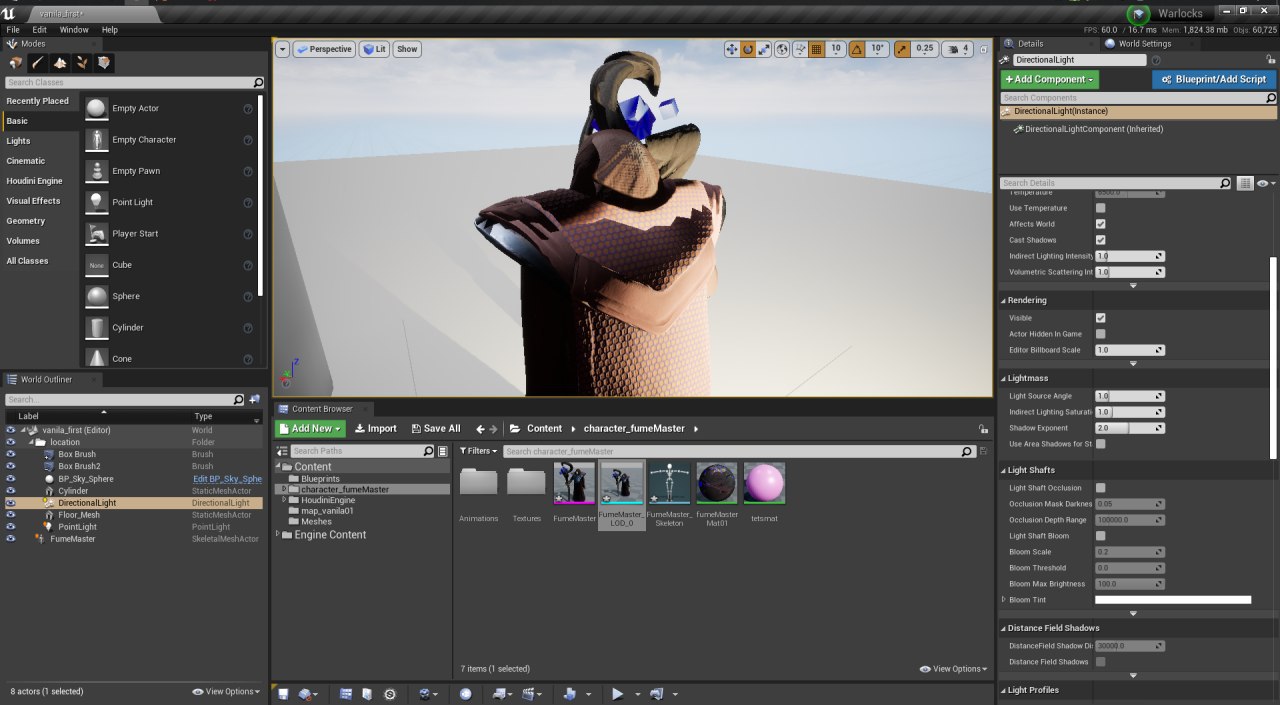This screenshot has height=705, width=1280.
Task: Click Save All button
Action: coord(435,428)
